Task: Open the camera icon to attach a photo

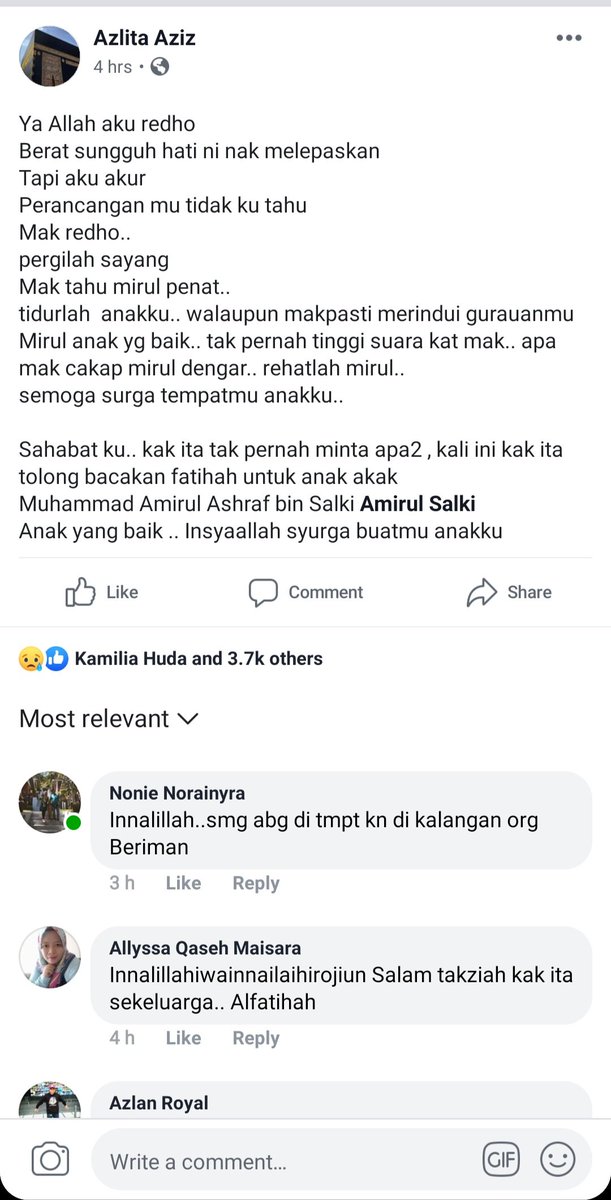Action: (50, 1160)
